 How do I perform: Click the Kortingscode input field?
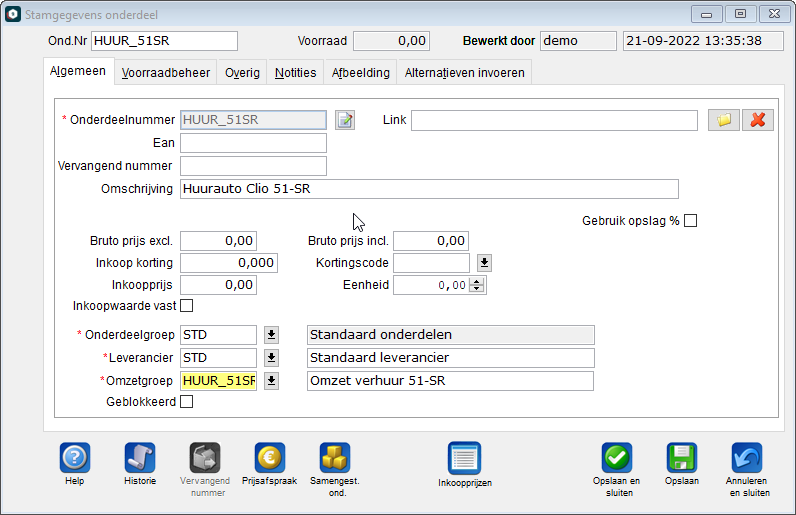[x=432, y=263]
